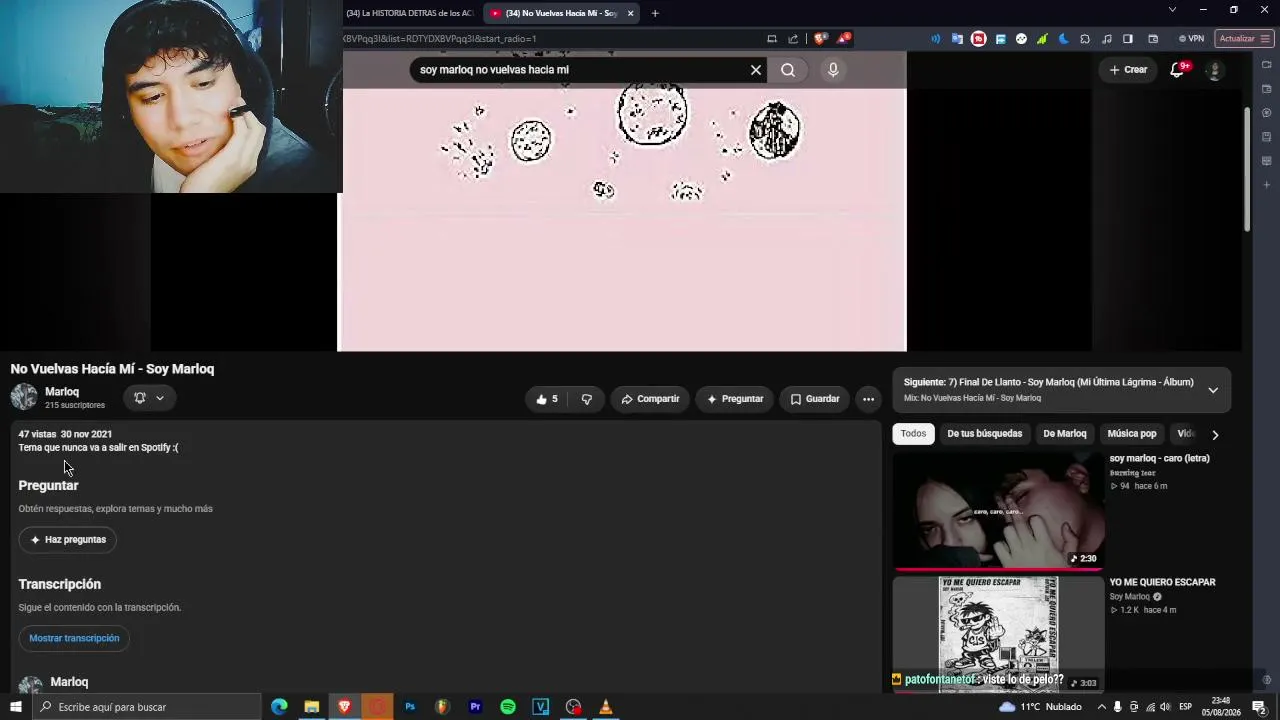This screenshot has height=720, width=1280.
Task: Share the video via Compartir
Action: pos(650,399)
